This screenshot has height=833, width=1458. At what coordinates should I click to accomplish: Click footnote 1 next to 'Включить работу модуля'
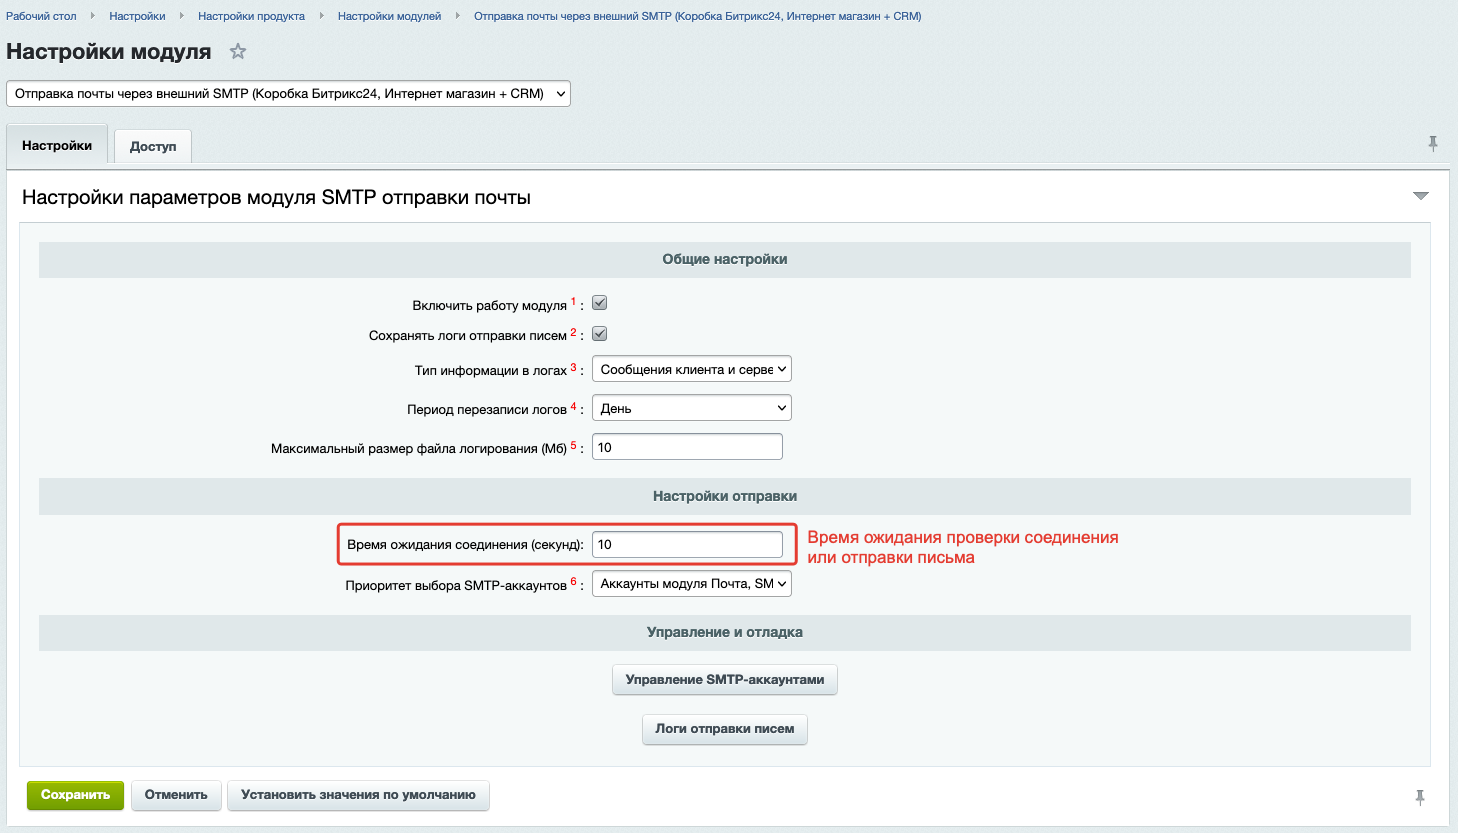574,301
